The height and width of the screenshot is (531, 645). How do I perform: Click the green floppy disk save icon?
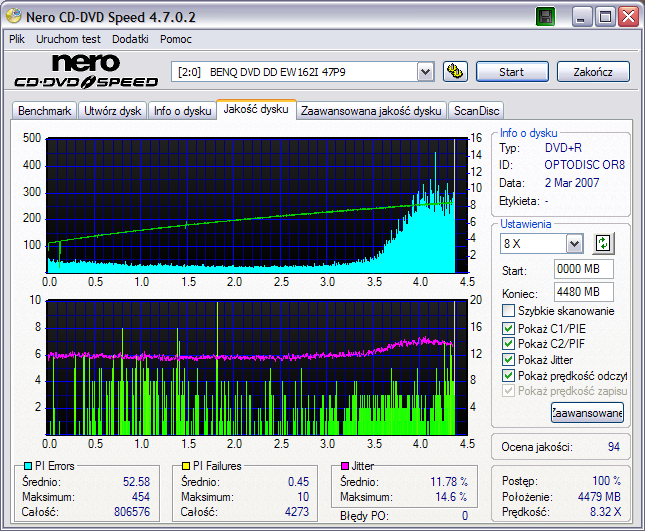[545, 17]
